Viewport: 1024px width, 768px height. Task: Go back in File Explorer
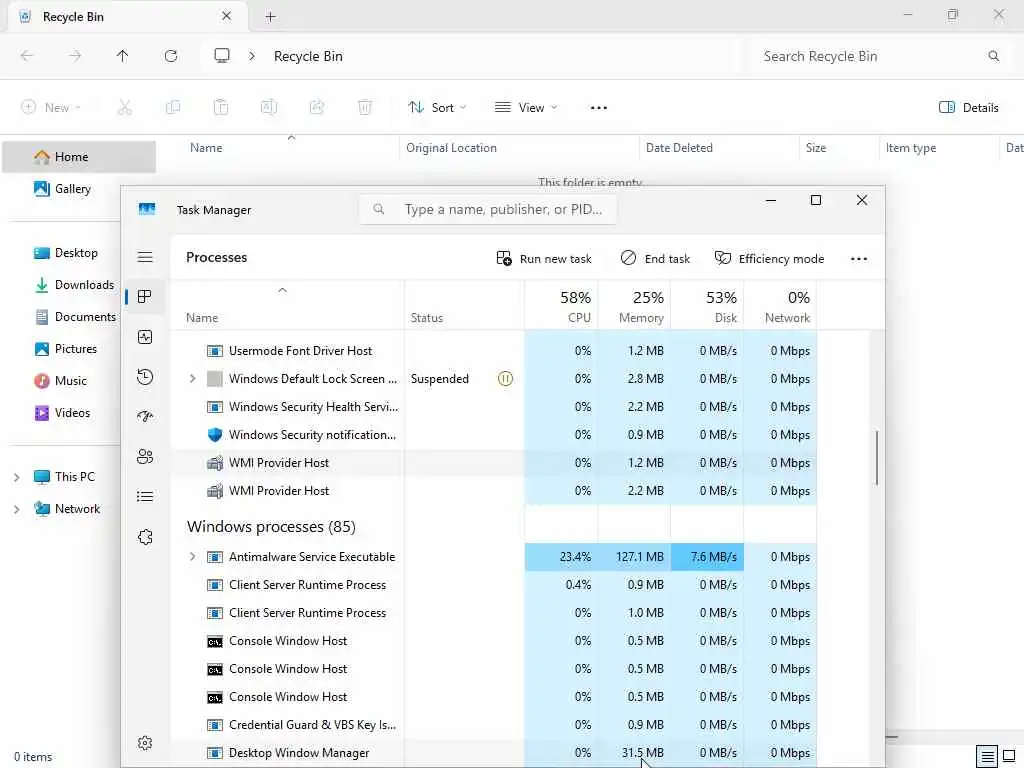point(27,56)
